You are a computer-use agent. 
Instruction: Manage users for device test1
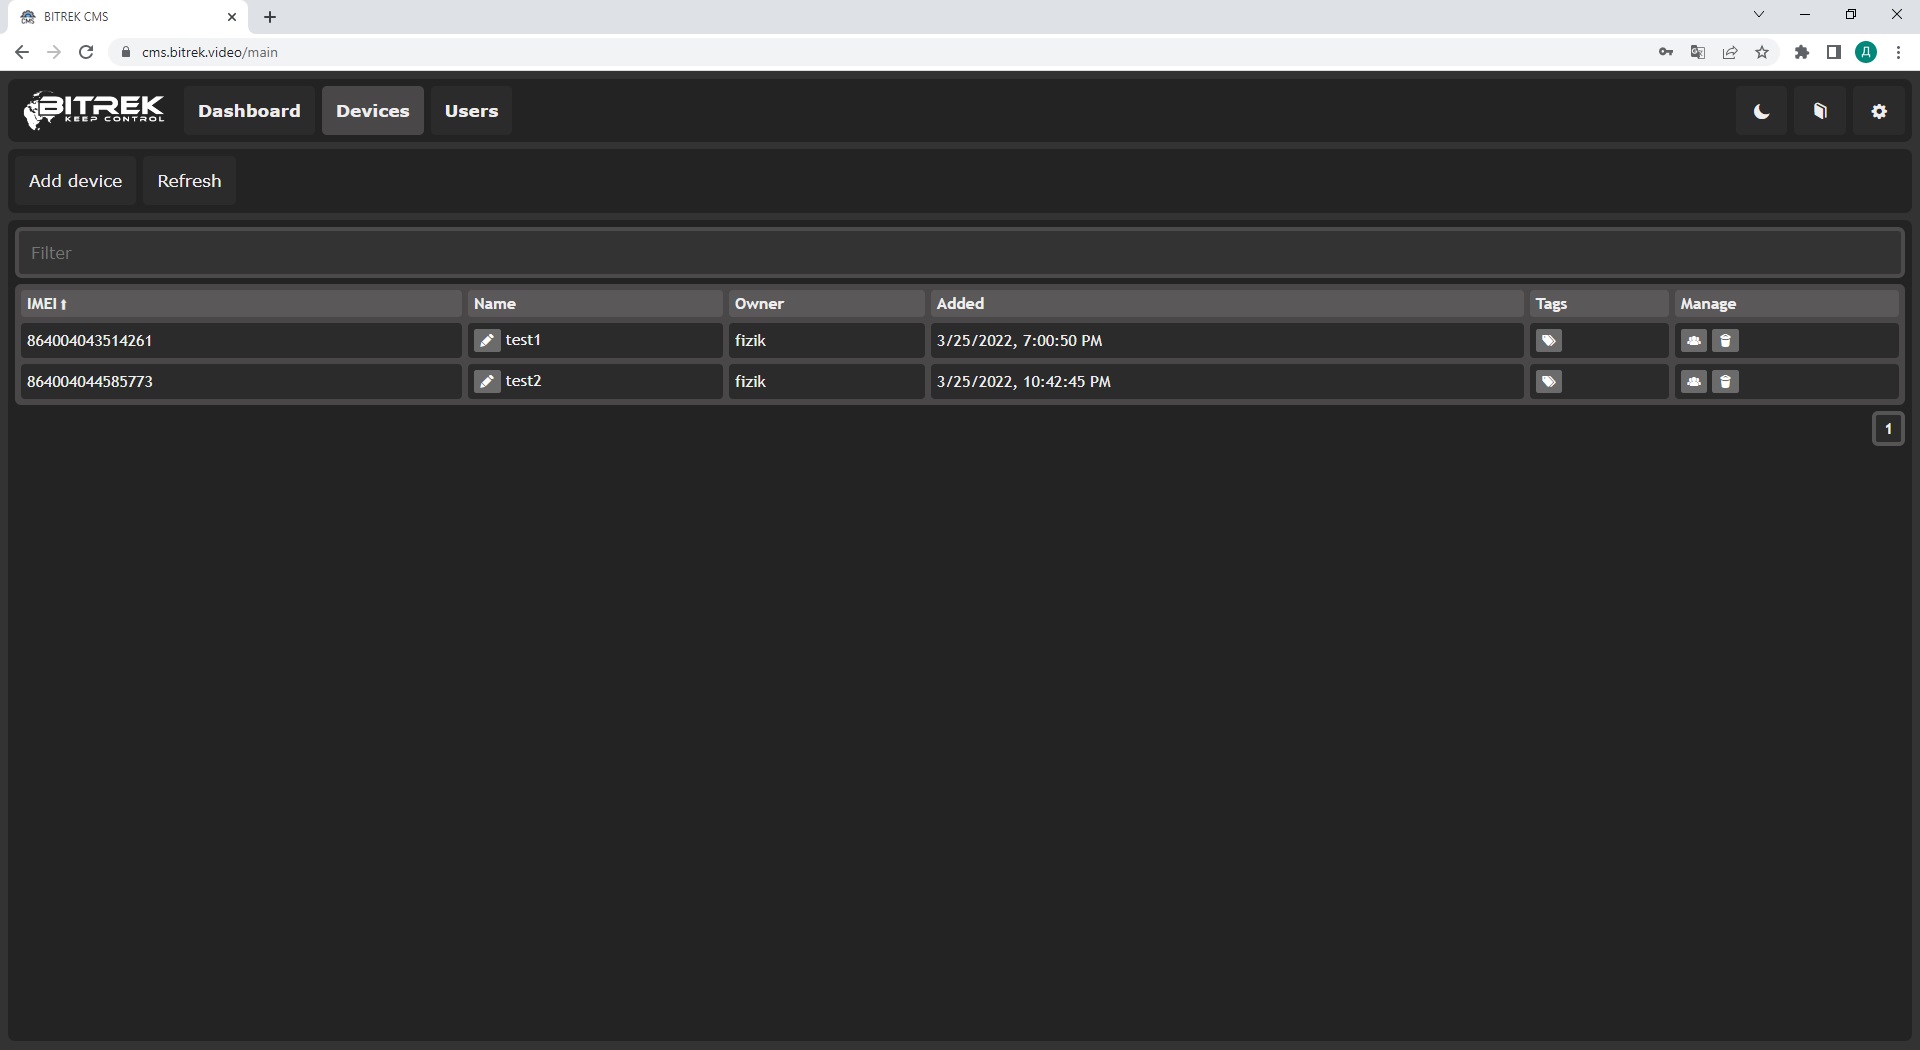(1693, 341)
